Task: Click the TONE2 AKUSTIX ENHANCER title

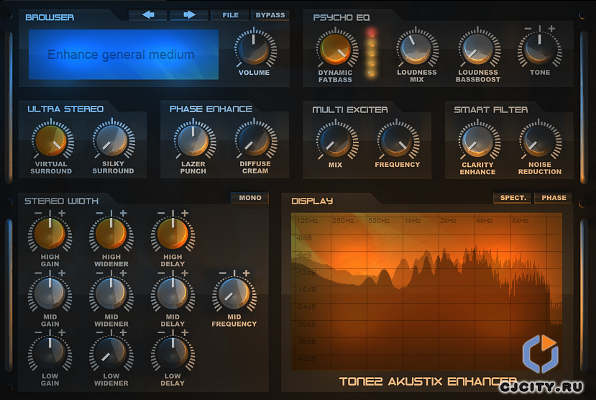Action: pyautogui.click(x=428, y=381)
